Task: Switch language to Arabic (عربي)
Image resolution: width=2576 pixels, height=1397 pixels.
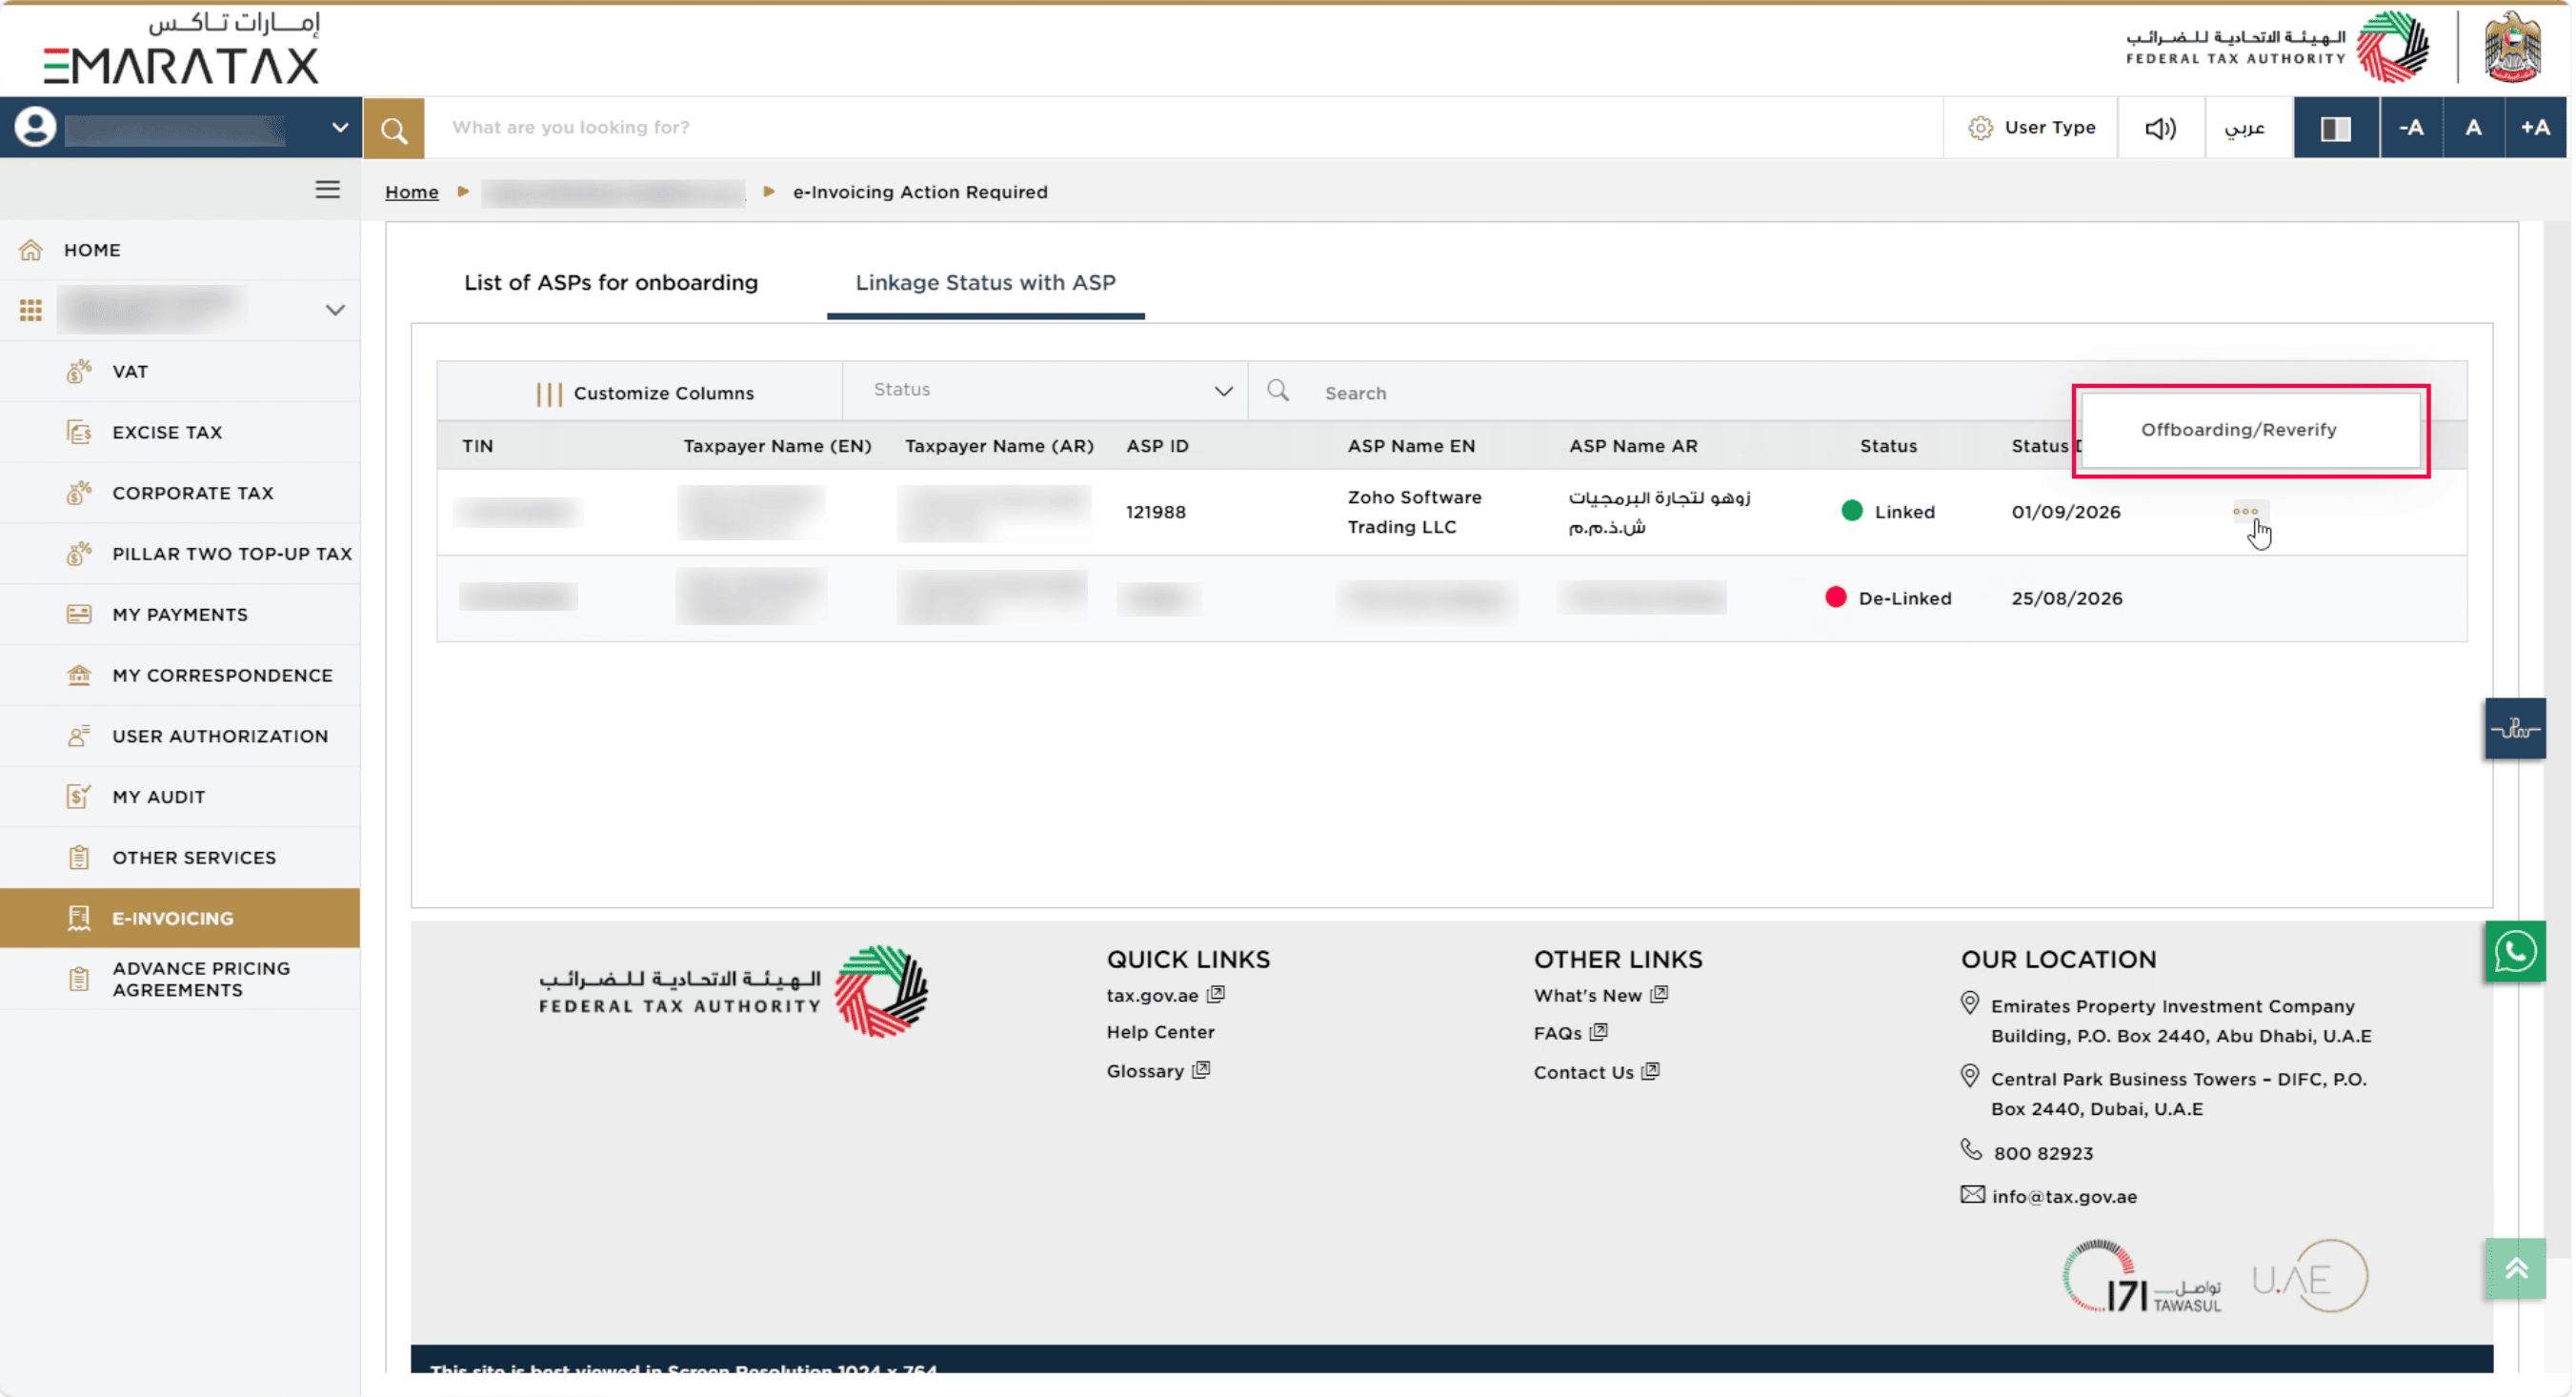Action: click(2246, 128)
